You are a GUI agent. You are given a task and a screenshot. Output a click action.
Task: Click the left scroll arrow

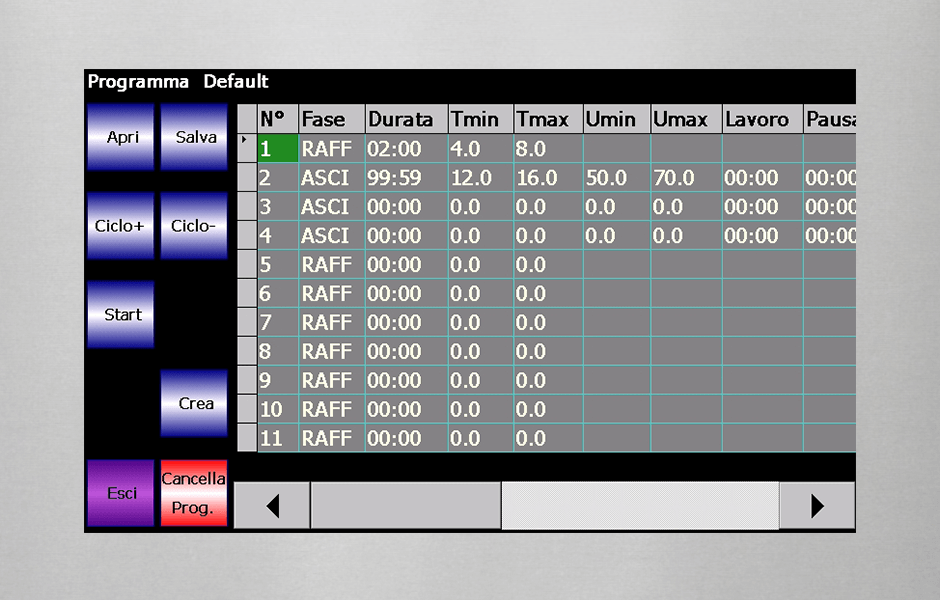tap(272, 506)
